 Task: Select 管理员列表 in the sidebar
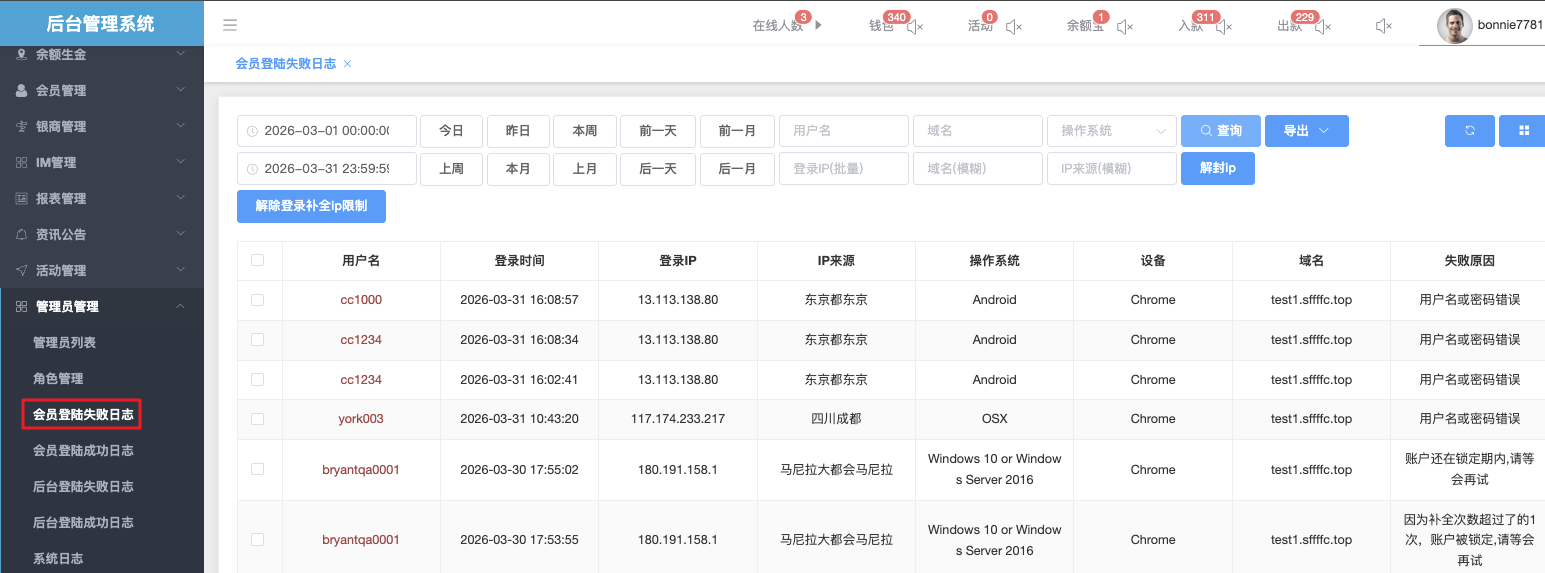65,343
